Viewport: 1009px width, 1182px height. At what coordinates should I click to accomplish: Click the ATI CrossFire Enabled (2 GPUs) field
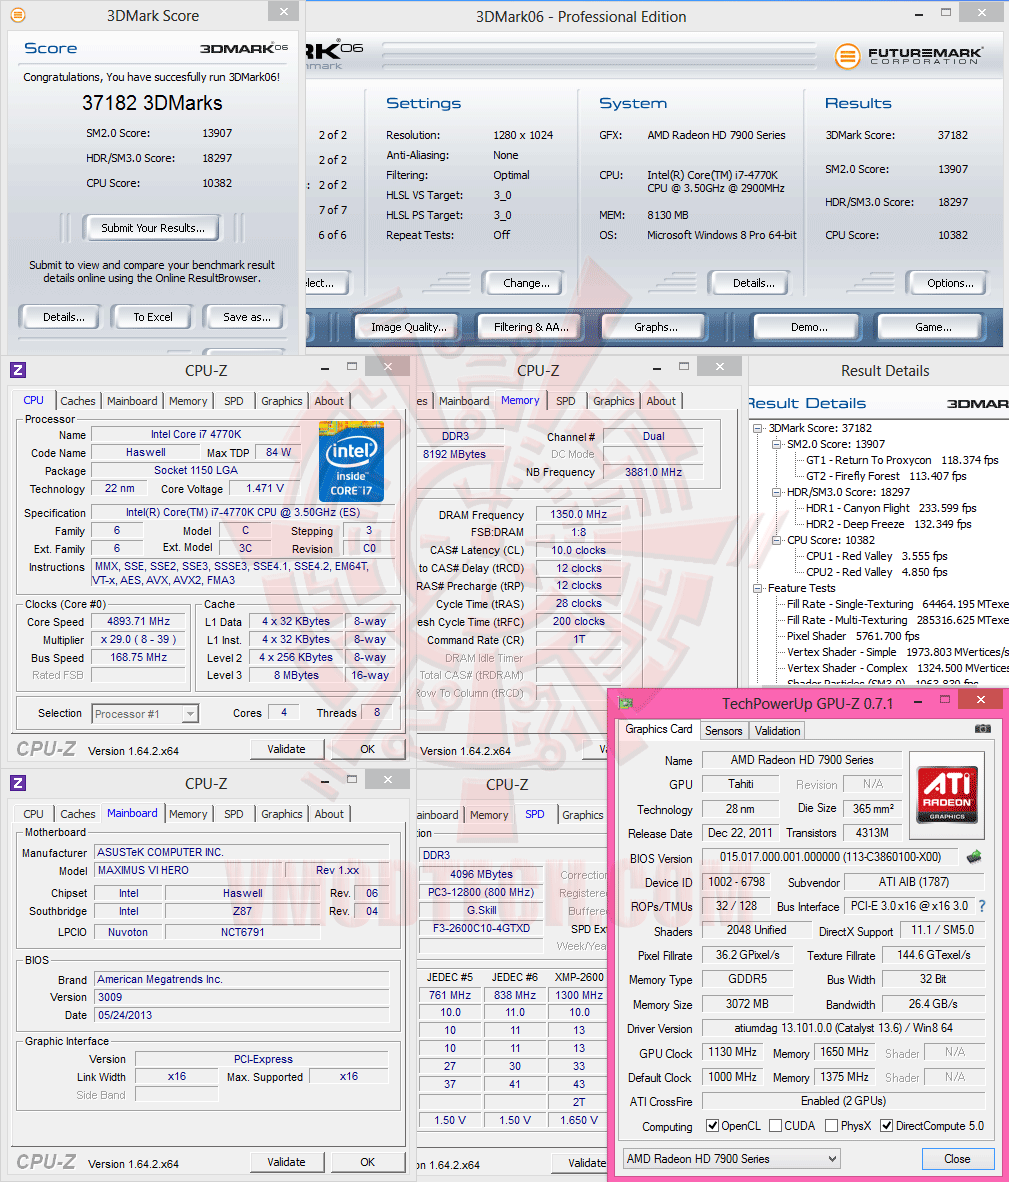coord(843,1101)
